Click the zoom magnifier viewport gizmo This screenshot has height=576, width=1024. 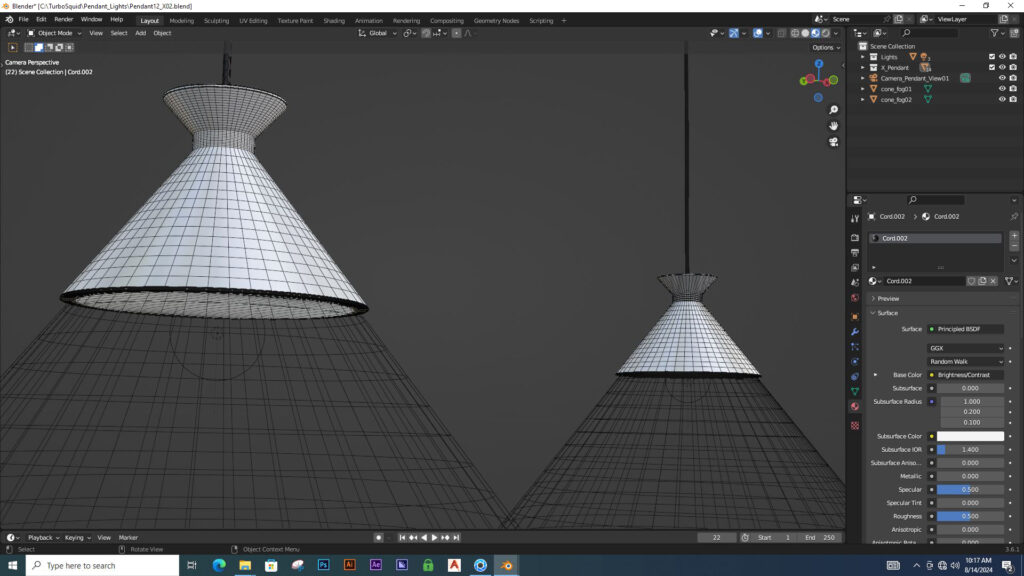point(833,110)
